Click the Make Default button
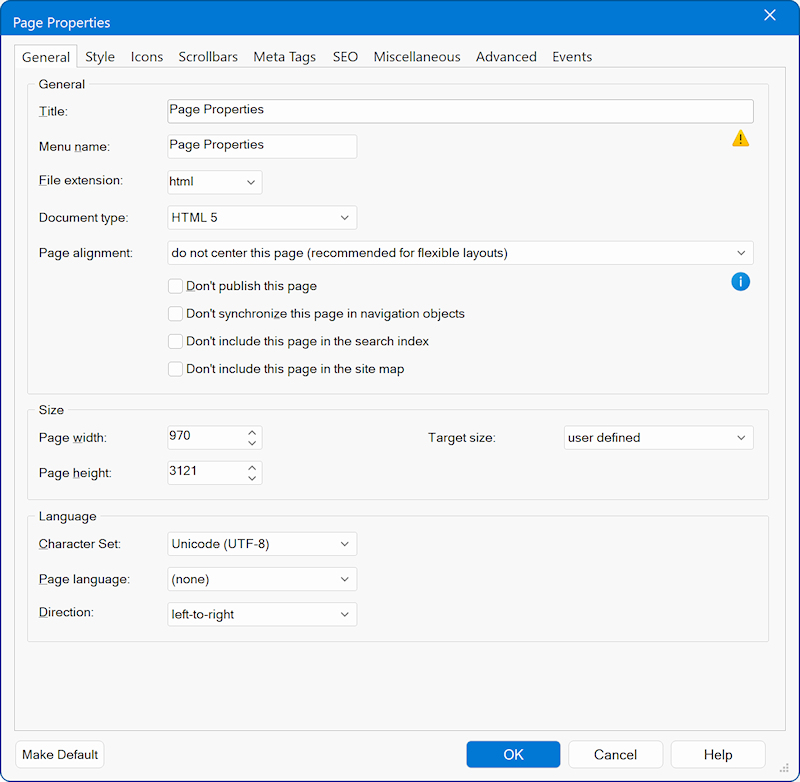 60,755
